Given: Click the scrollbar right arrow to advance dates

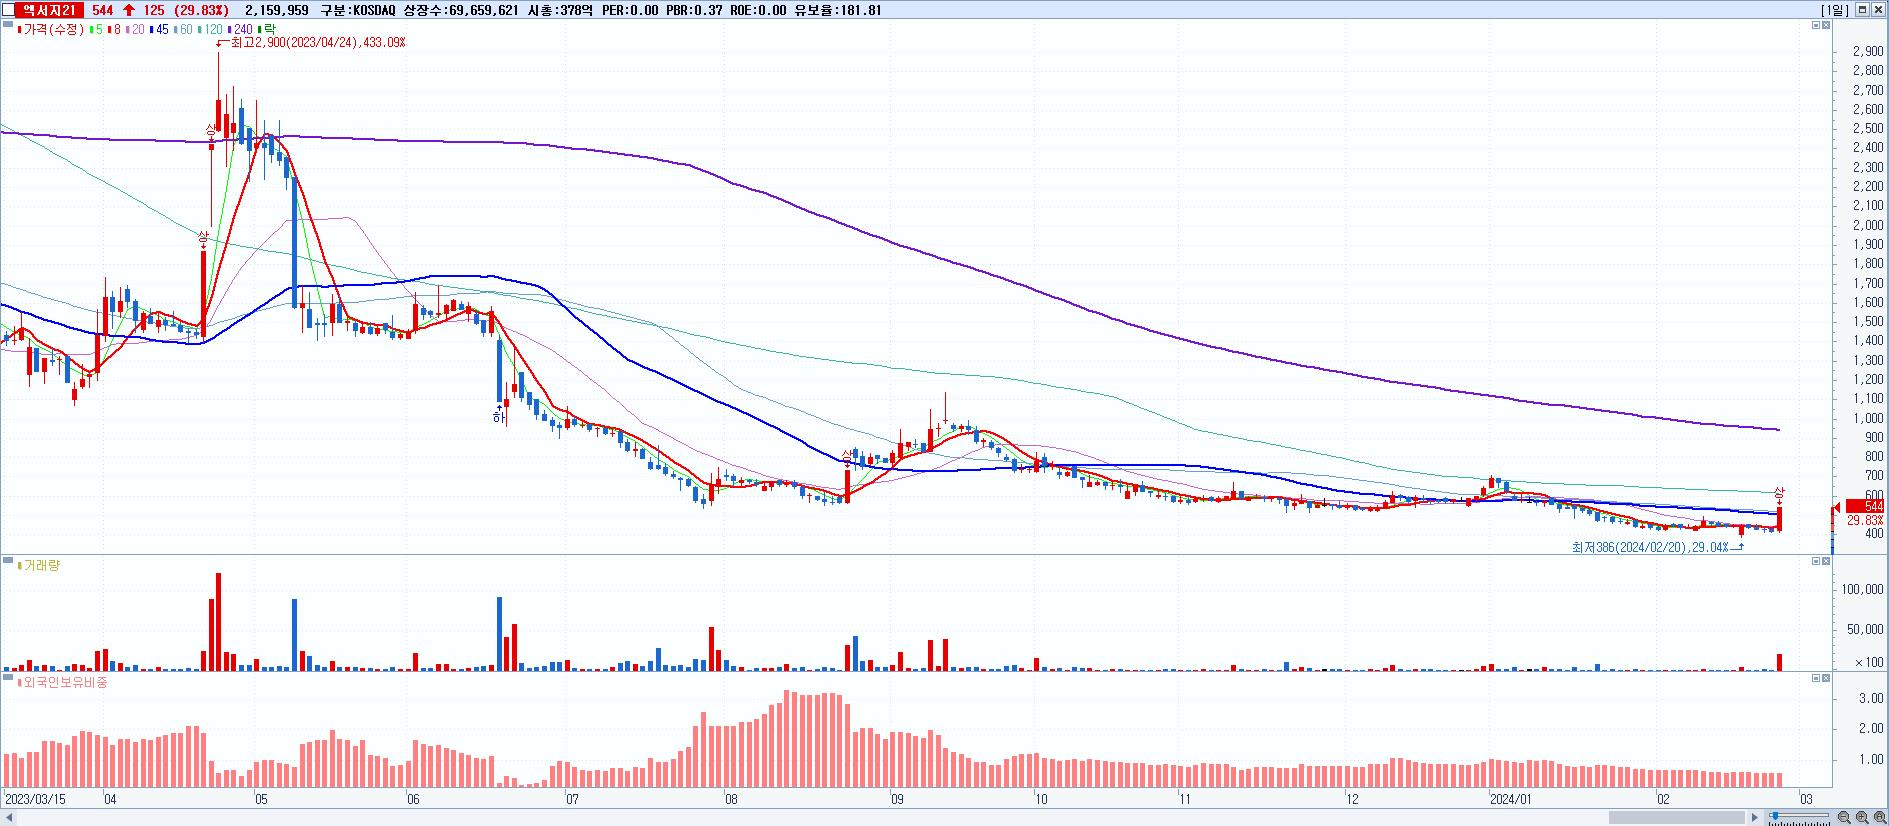Looking at the screenshot, I should click(x=1755, y=817).
